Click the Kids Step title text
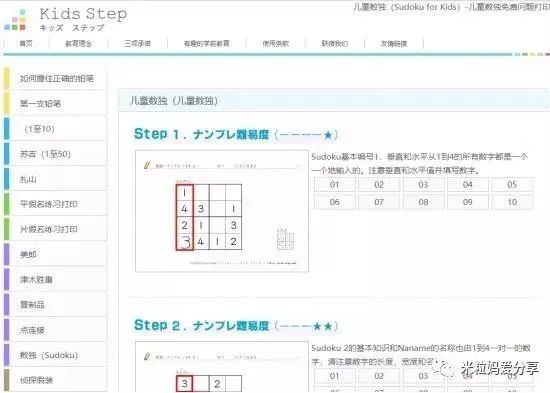This screenshot has height=393, width=550. [83, 14]
